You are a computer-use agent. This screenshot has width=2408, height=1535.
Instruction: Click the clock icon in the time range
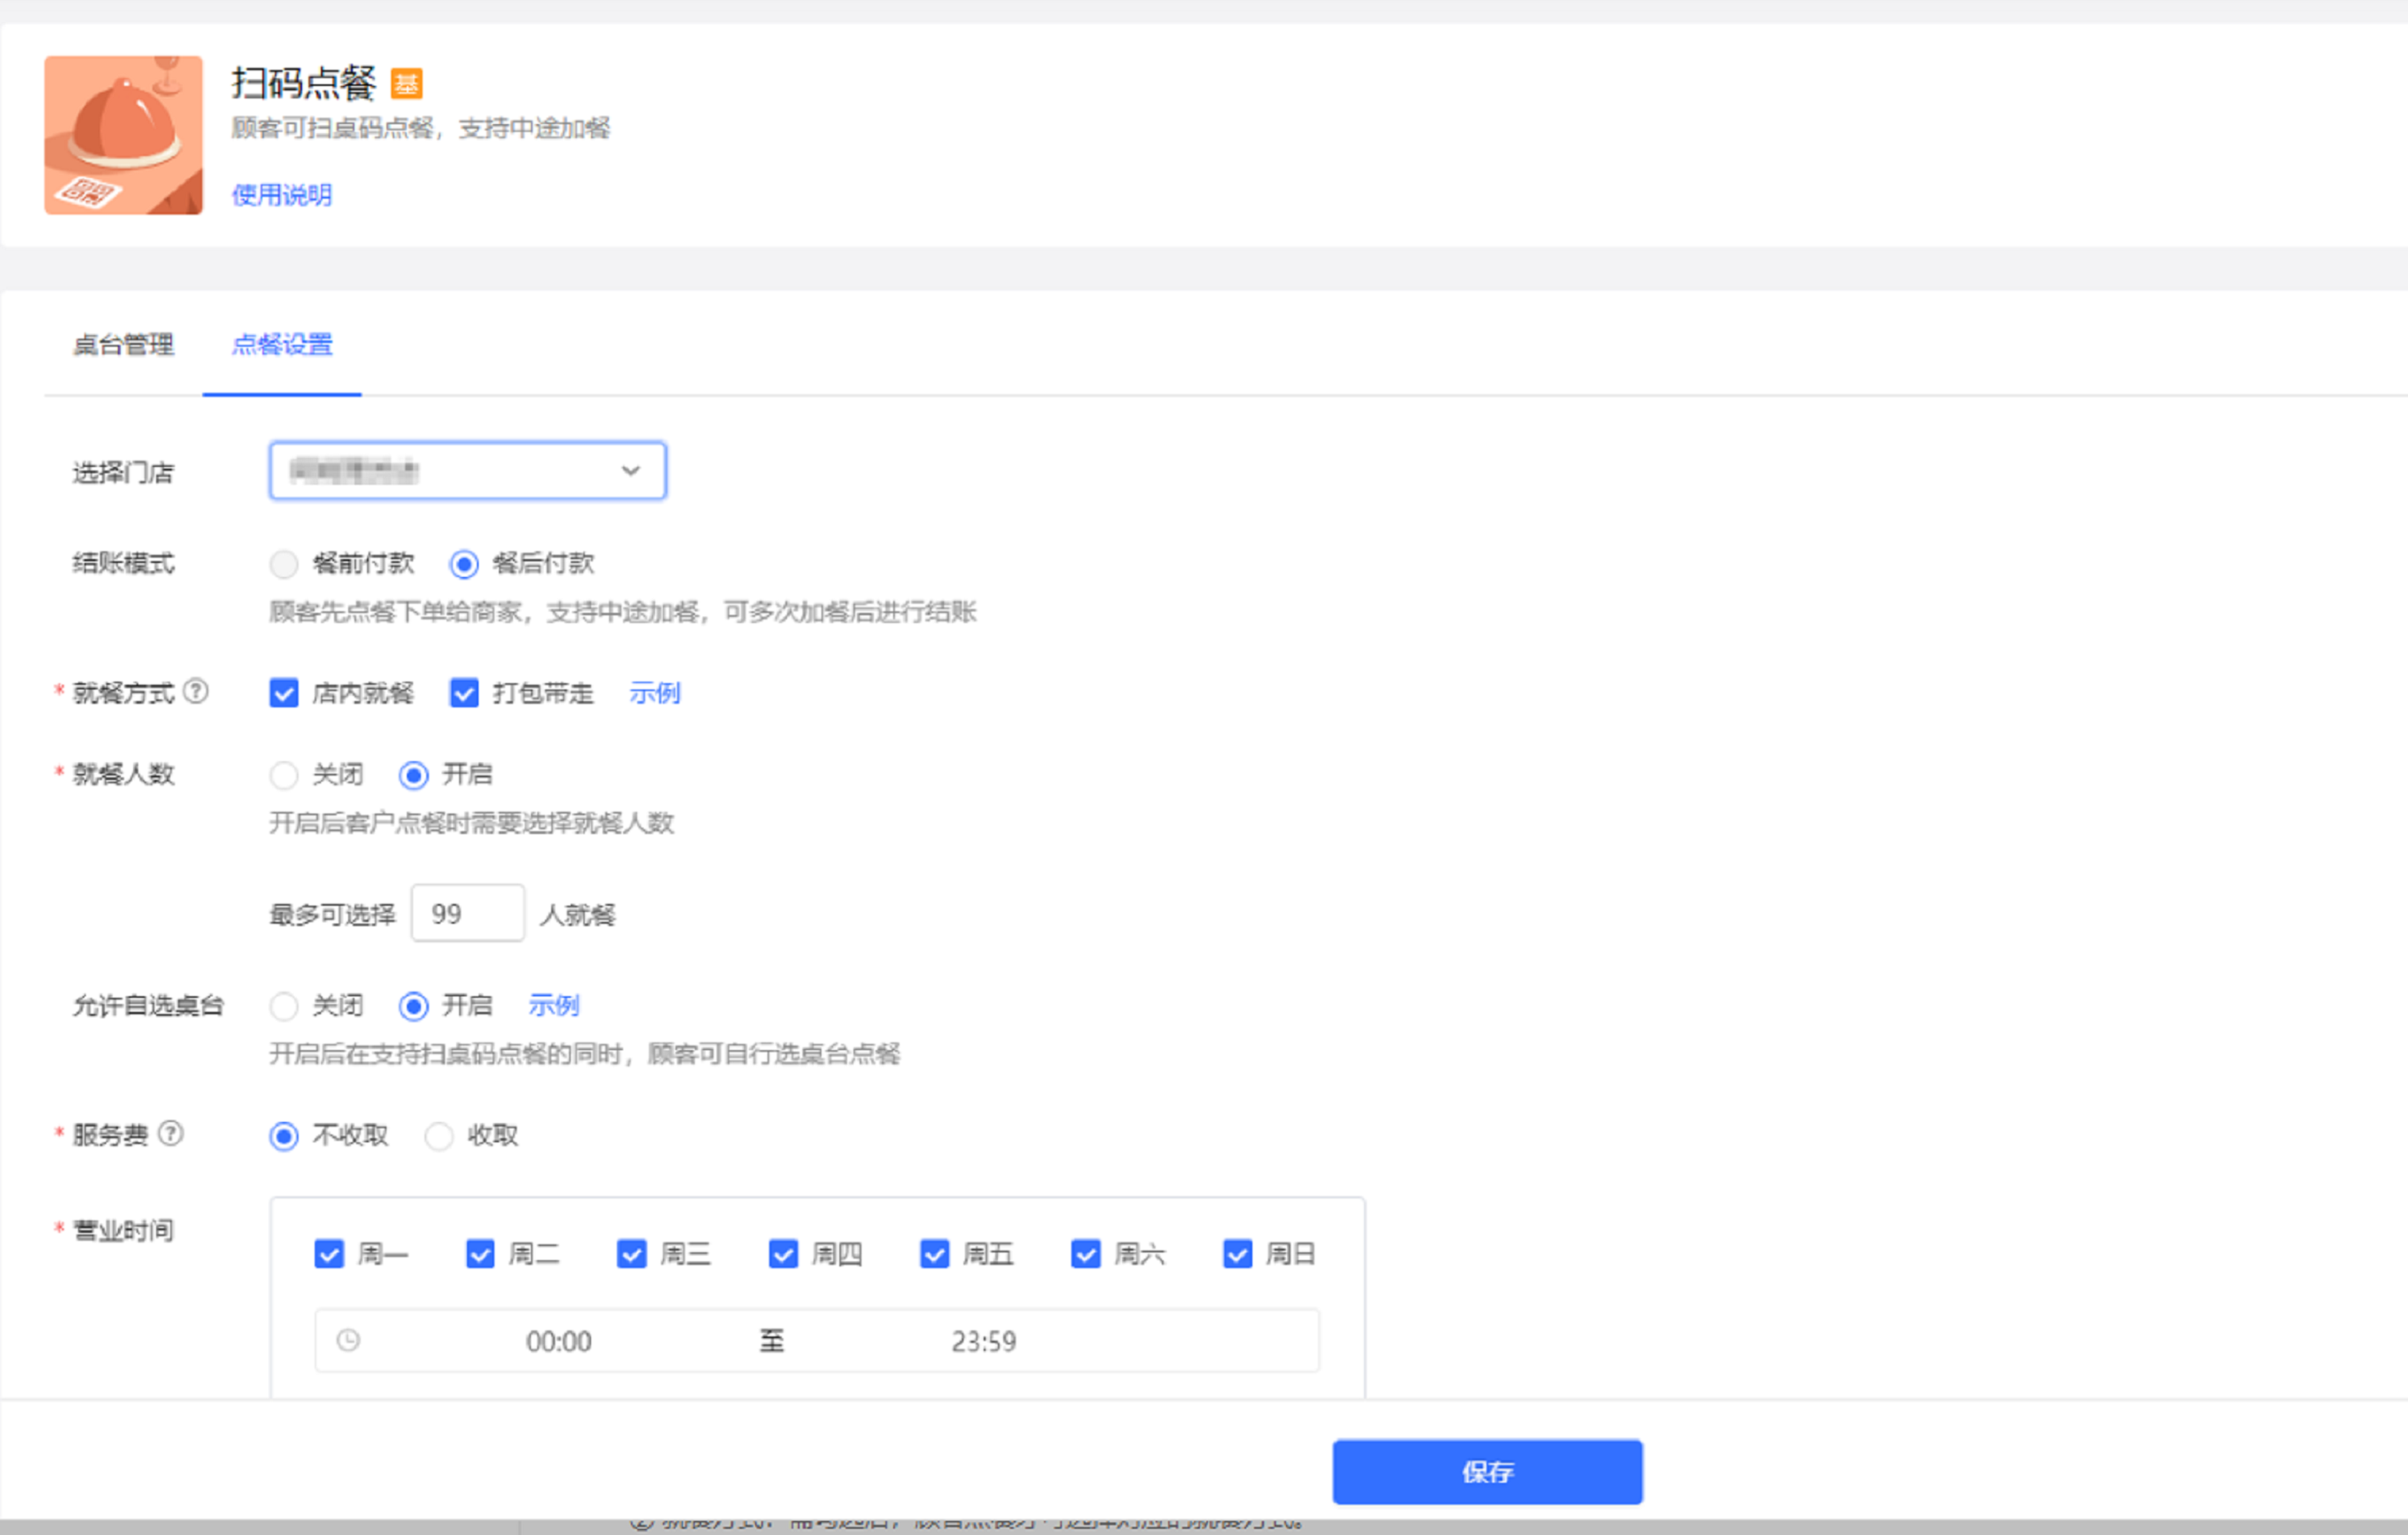(348, 1340)
